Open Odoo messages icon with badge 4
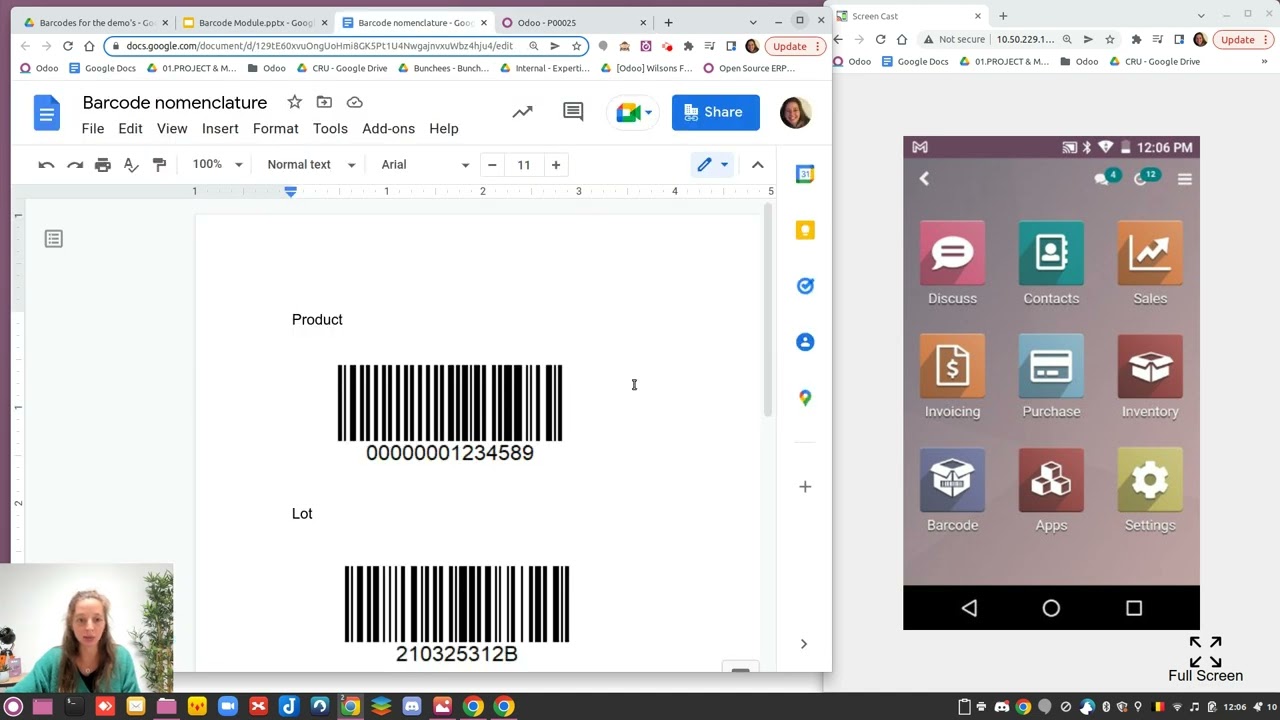1280x720 pixels. (x=1105, y=178)
